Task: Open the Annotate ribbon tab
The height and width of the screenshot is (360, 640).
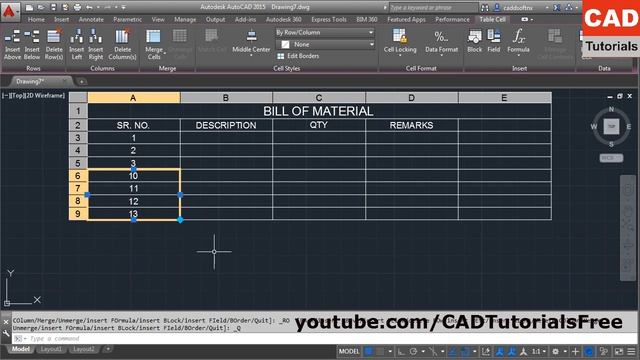Action: click(x=91, y=20)
